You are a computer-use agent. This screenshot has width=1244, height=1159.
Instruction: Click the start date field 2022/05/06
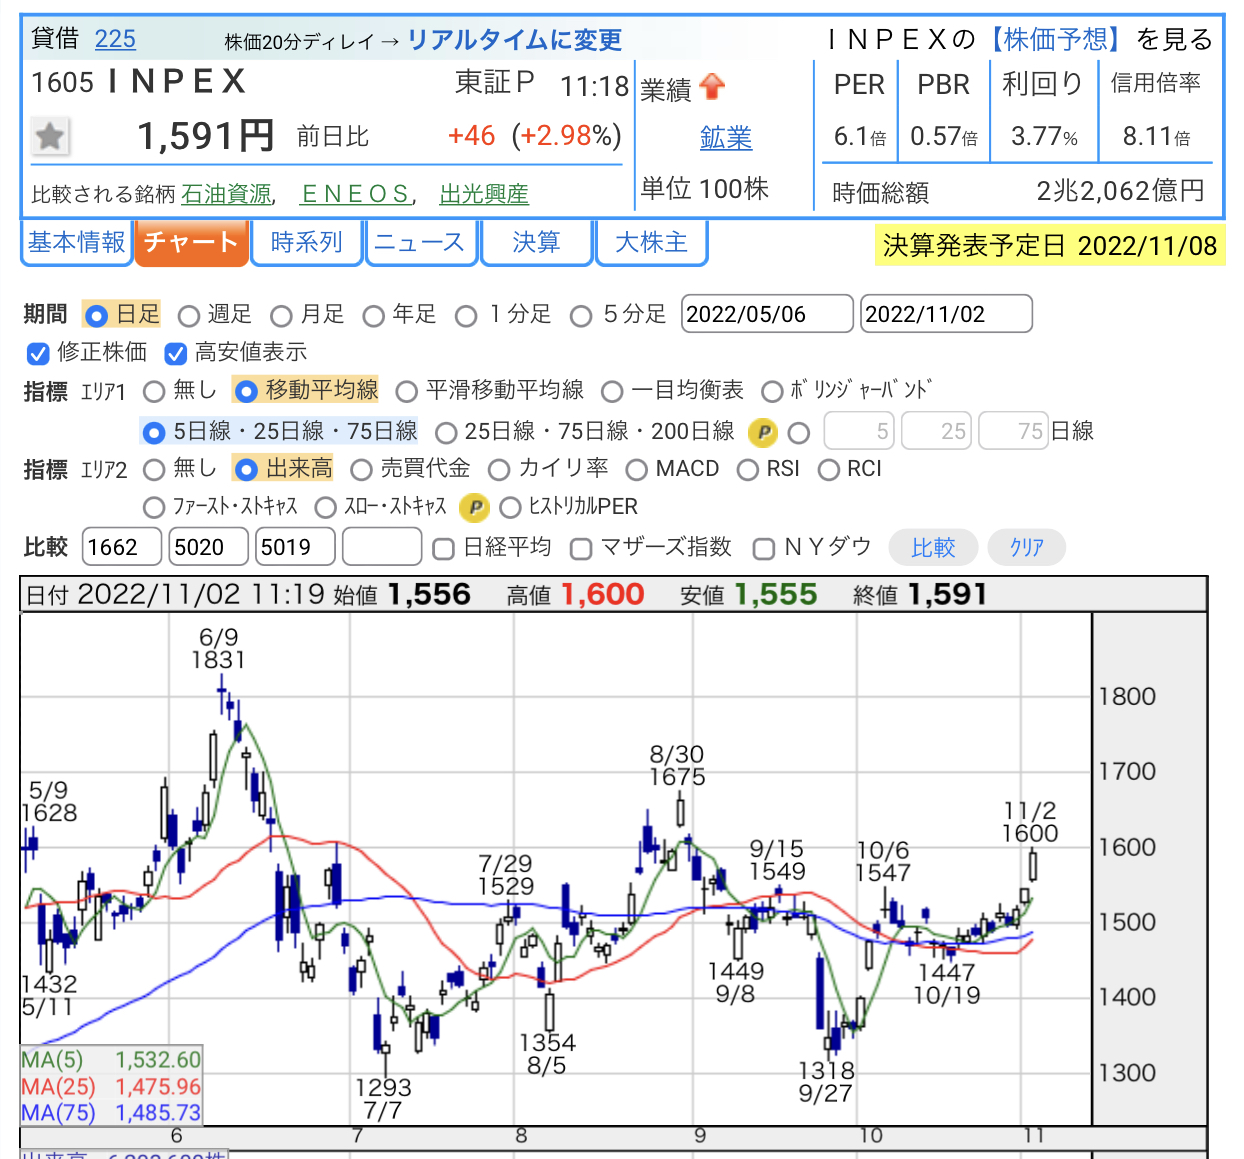[x=766, y=314]
